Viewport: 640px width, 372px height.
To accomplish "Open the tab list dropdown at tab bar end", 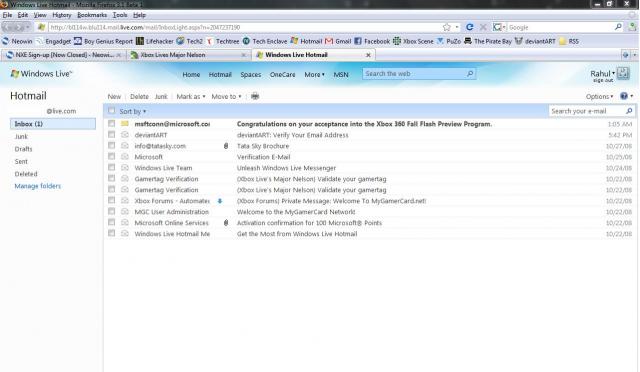I will [x=634, y=55].
